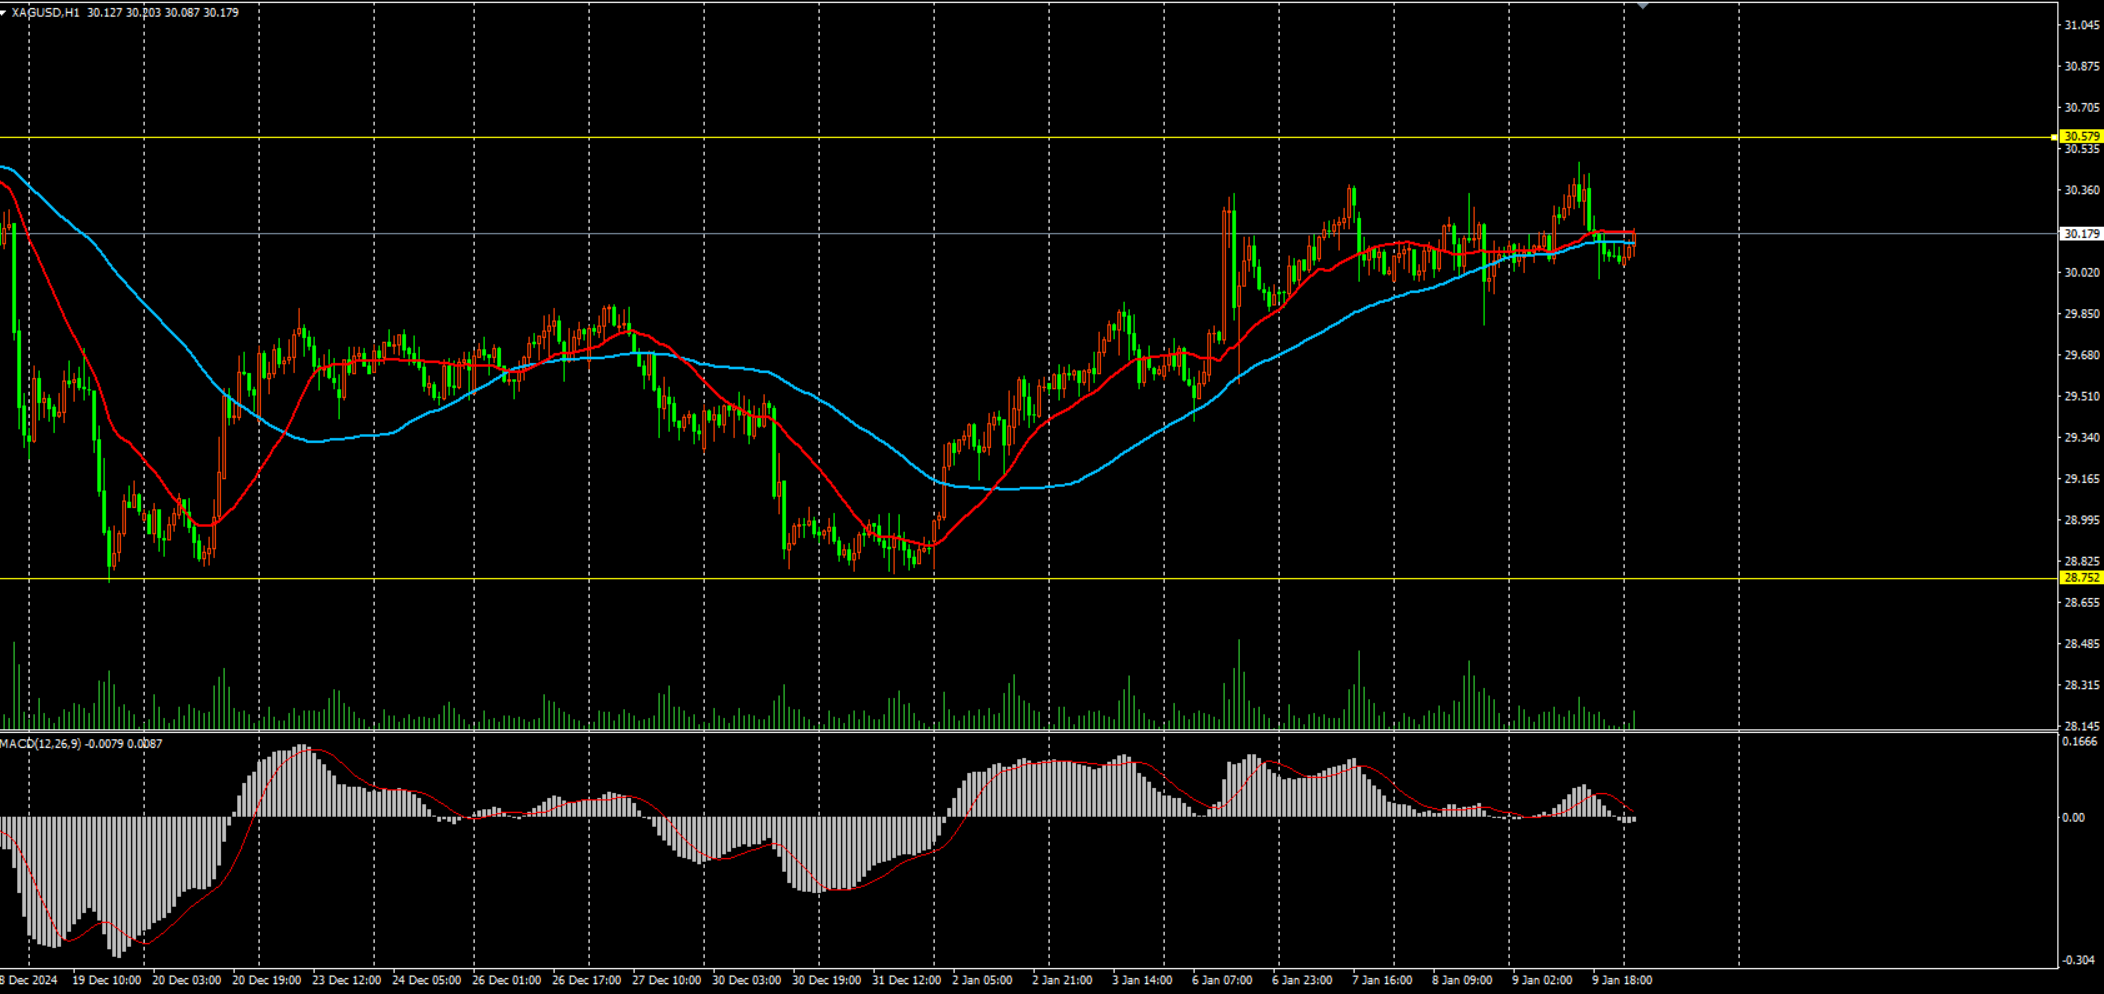Click the 30 Dec 03:00 time label
Screen dimensions: 2104x994
(x=747, y=981)
